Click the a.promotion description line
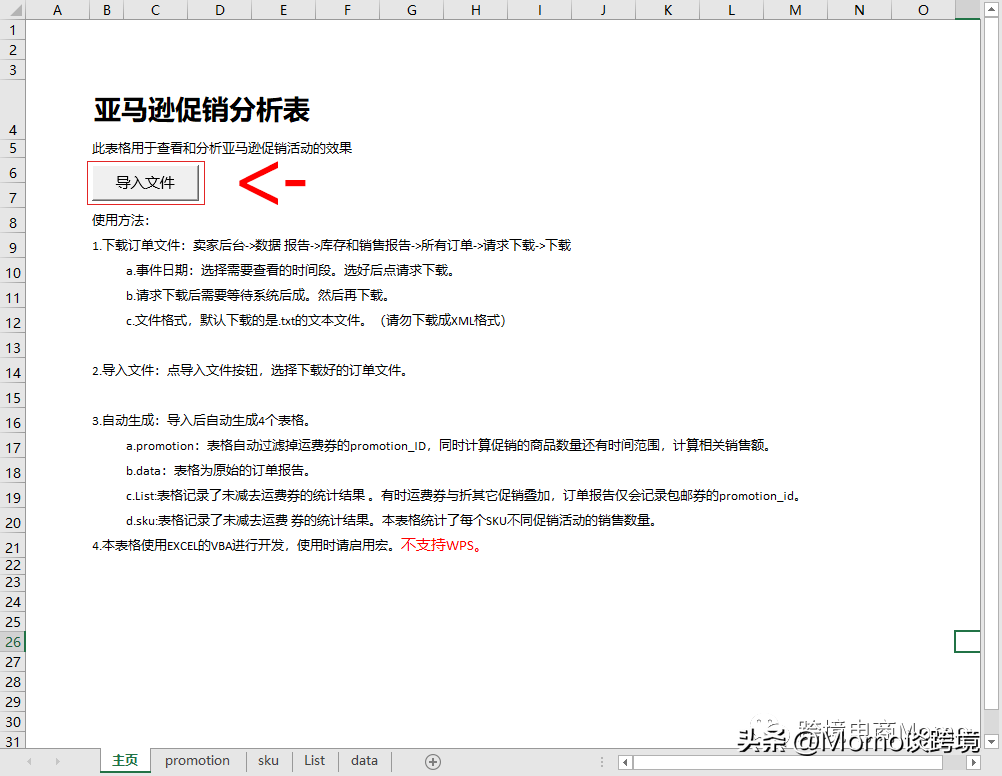1002x776 pixels. click(450, 446)
